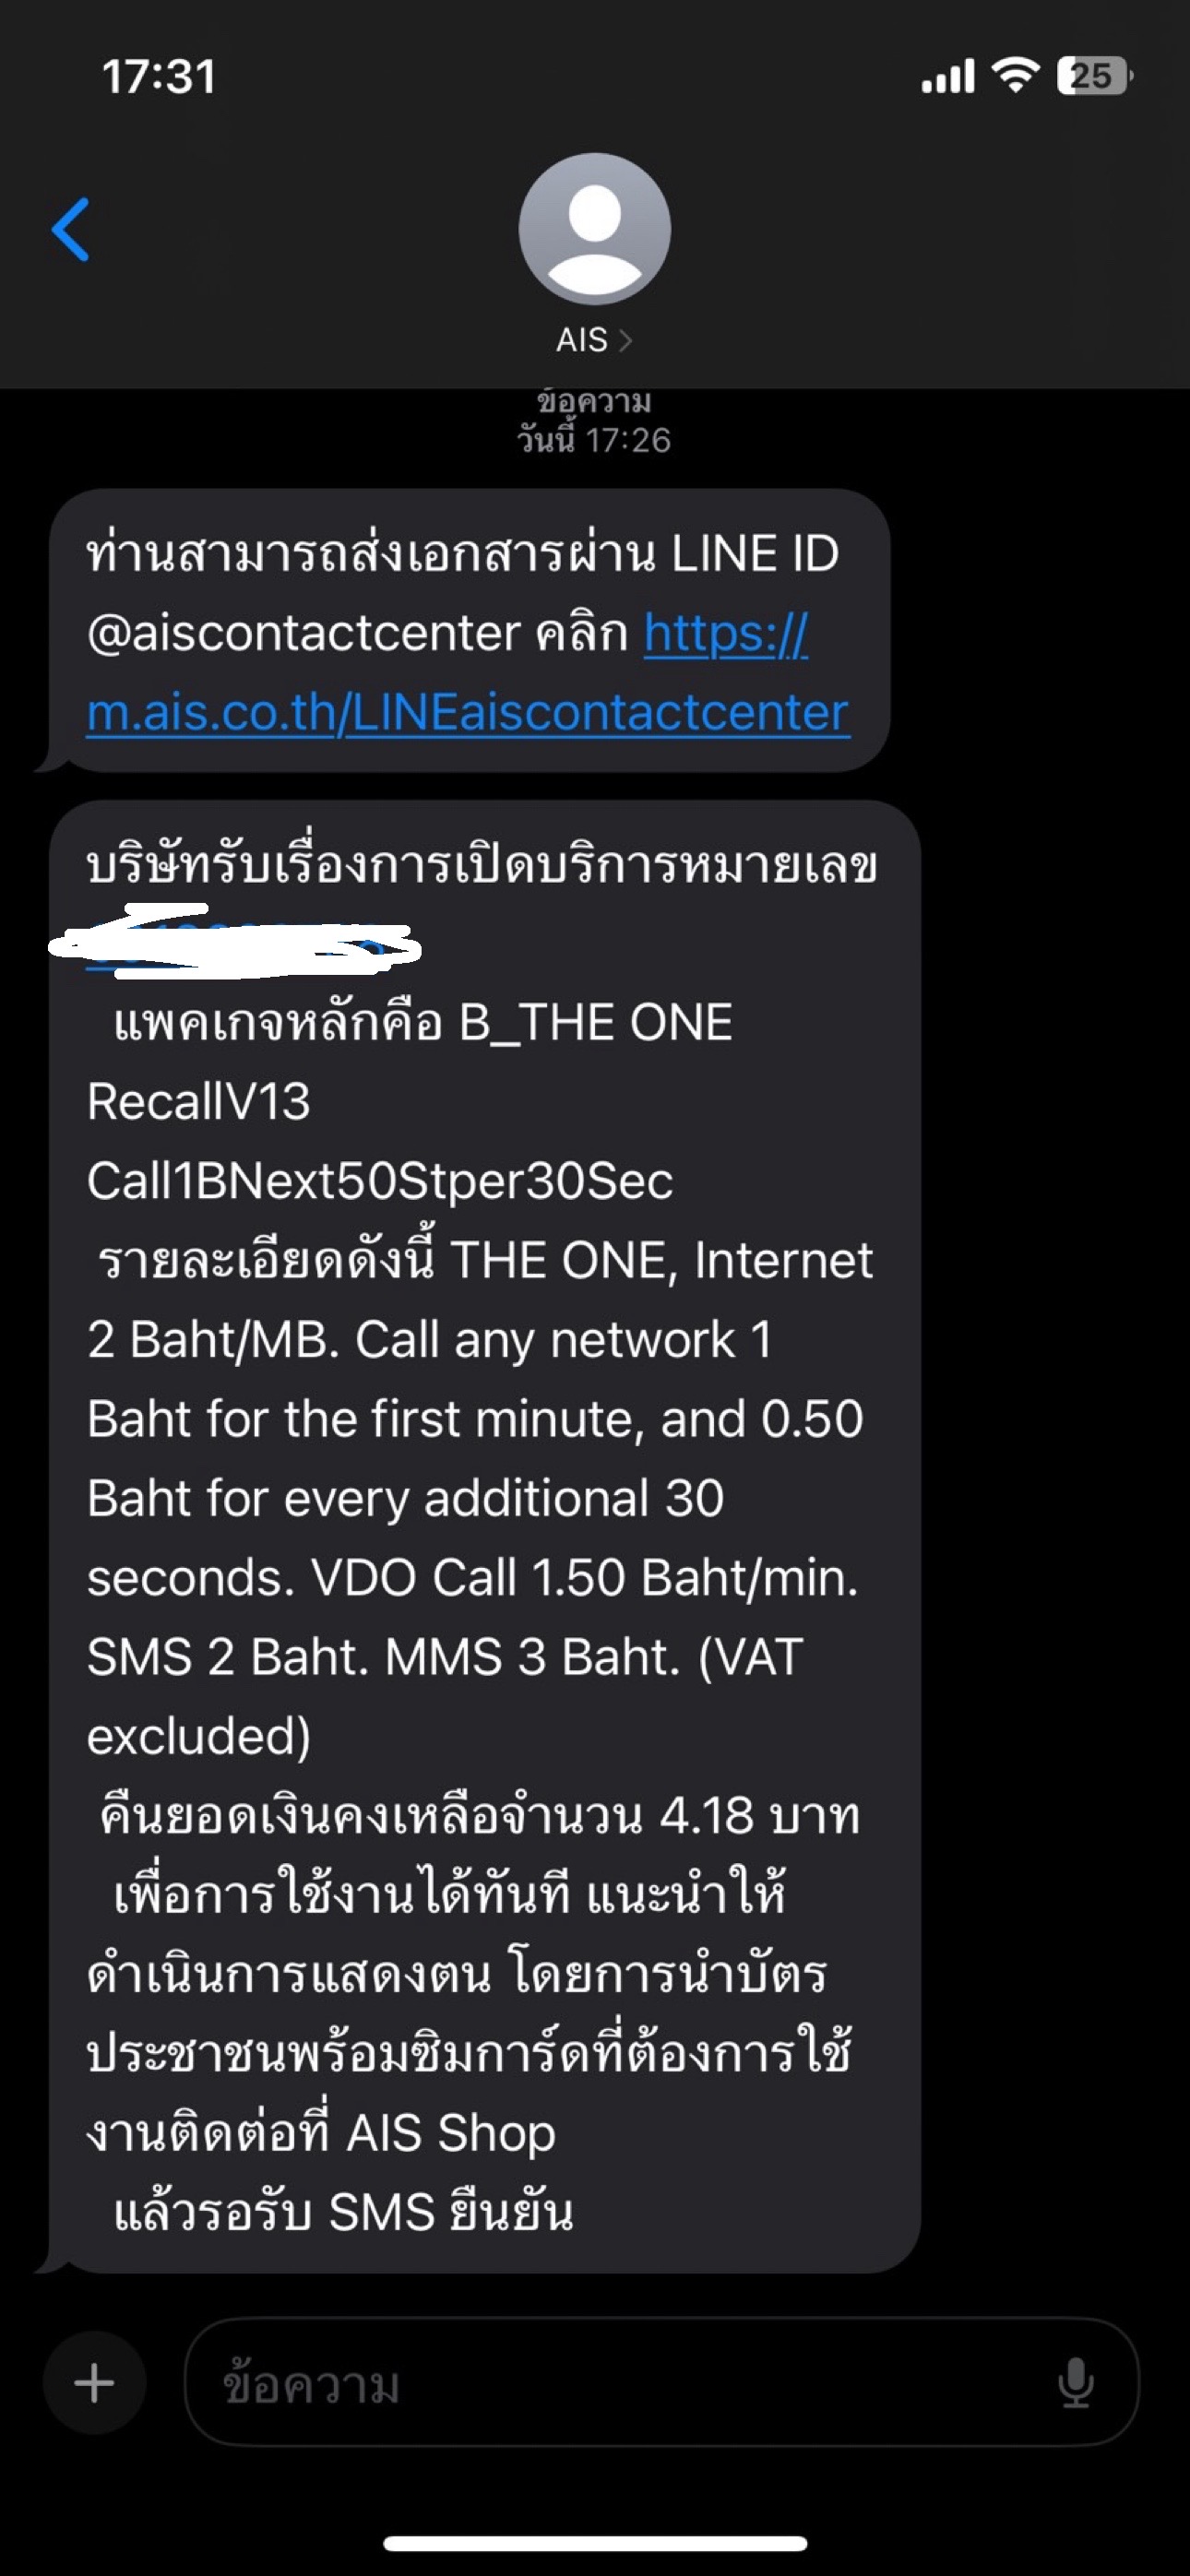
Task: Tap the blue back chevron
Action: click(x=71, y=229)
